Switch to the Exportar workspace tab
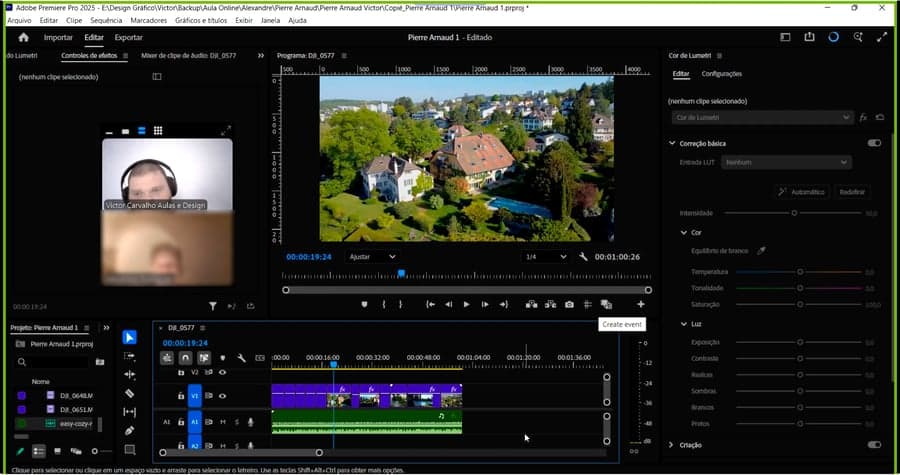The height and width of the screenshot is (475, 900). [129, 37]
